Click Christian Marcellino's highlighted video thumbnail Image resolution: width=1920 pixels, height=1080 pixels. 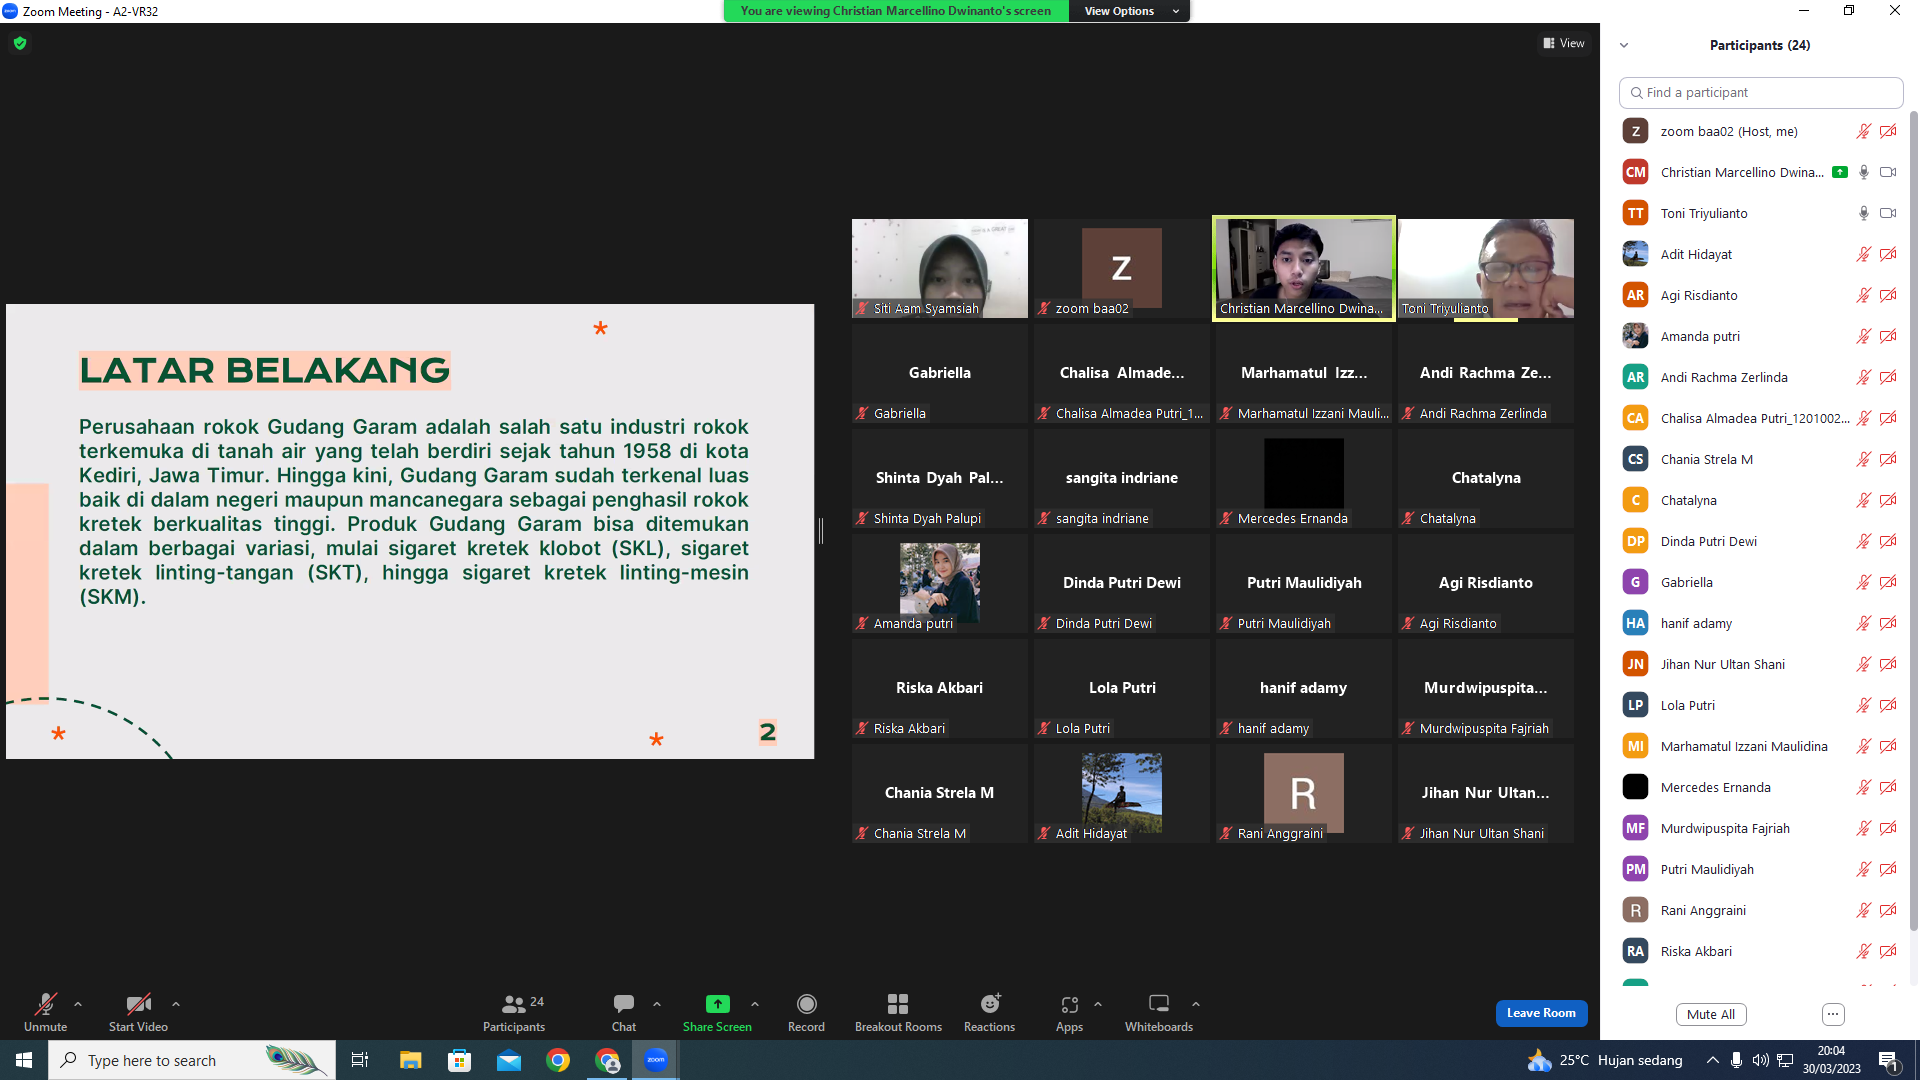click(1304, 268)
